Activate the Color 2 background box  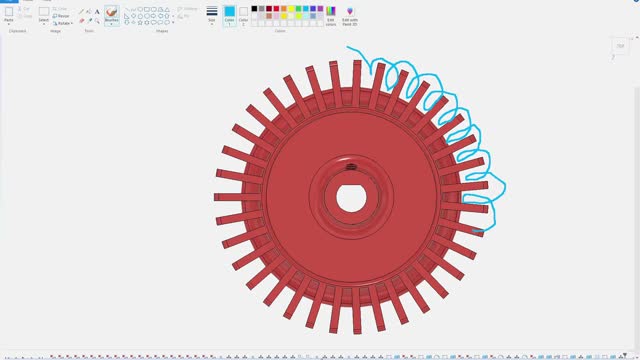coord(243,16)
